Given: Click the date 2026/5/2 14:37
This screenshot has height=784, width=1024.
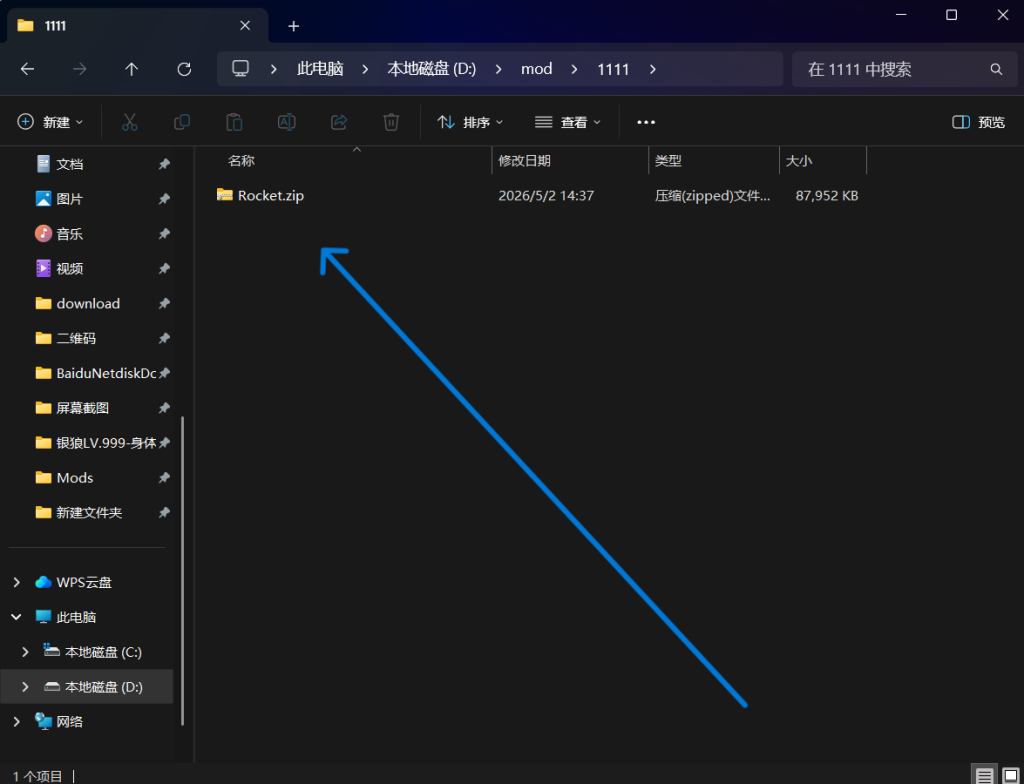Looking at the screenshot, I should (x=546, y=195).
